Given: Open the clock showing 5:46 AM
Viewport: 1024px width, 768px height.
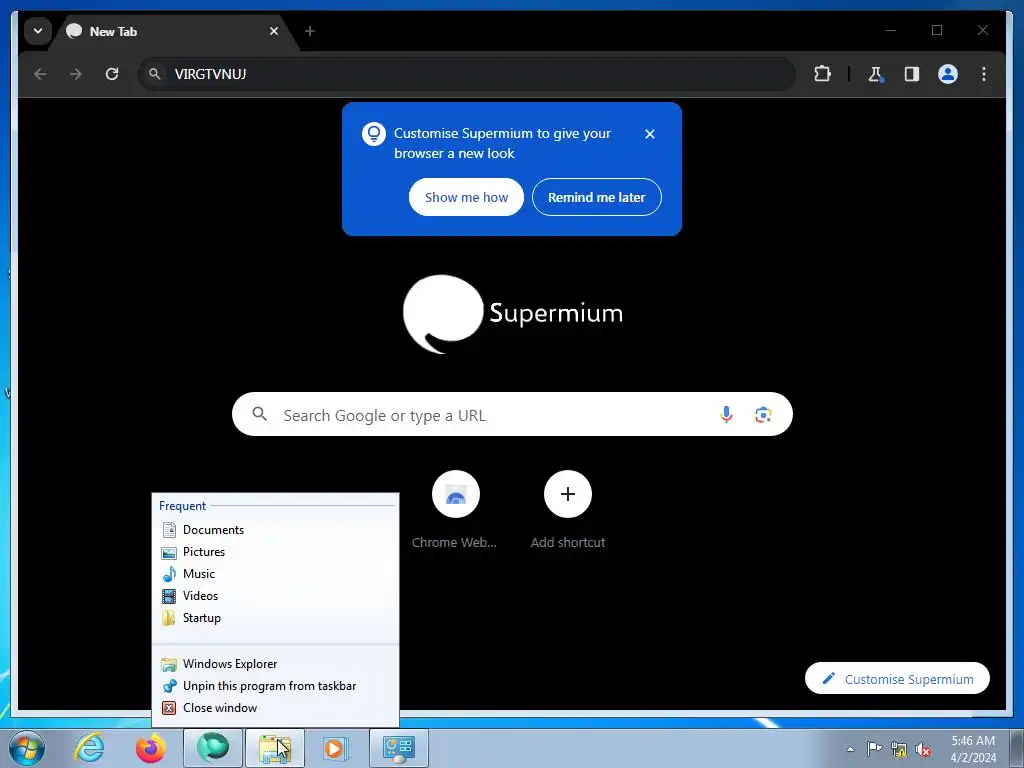Looking at the screenshot, I should point(973,749).
